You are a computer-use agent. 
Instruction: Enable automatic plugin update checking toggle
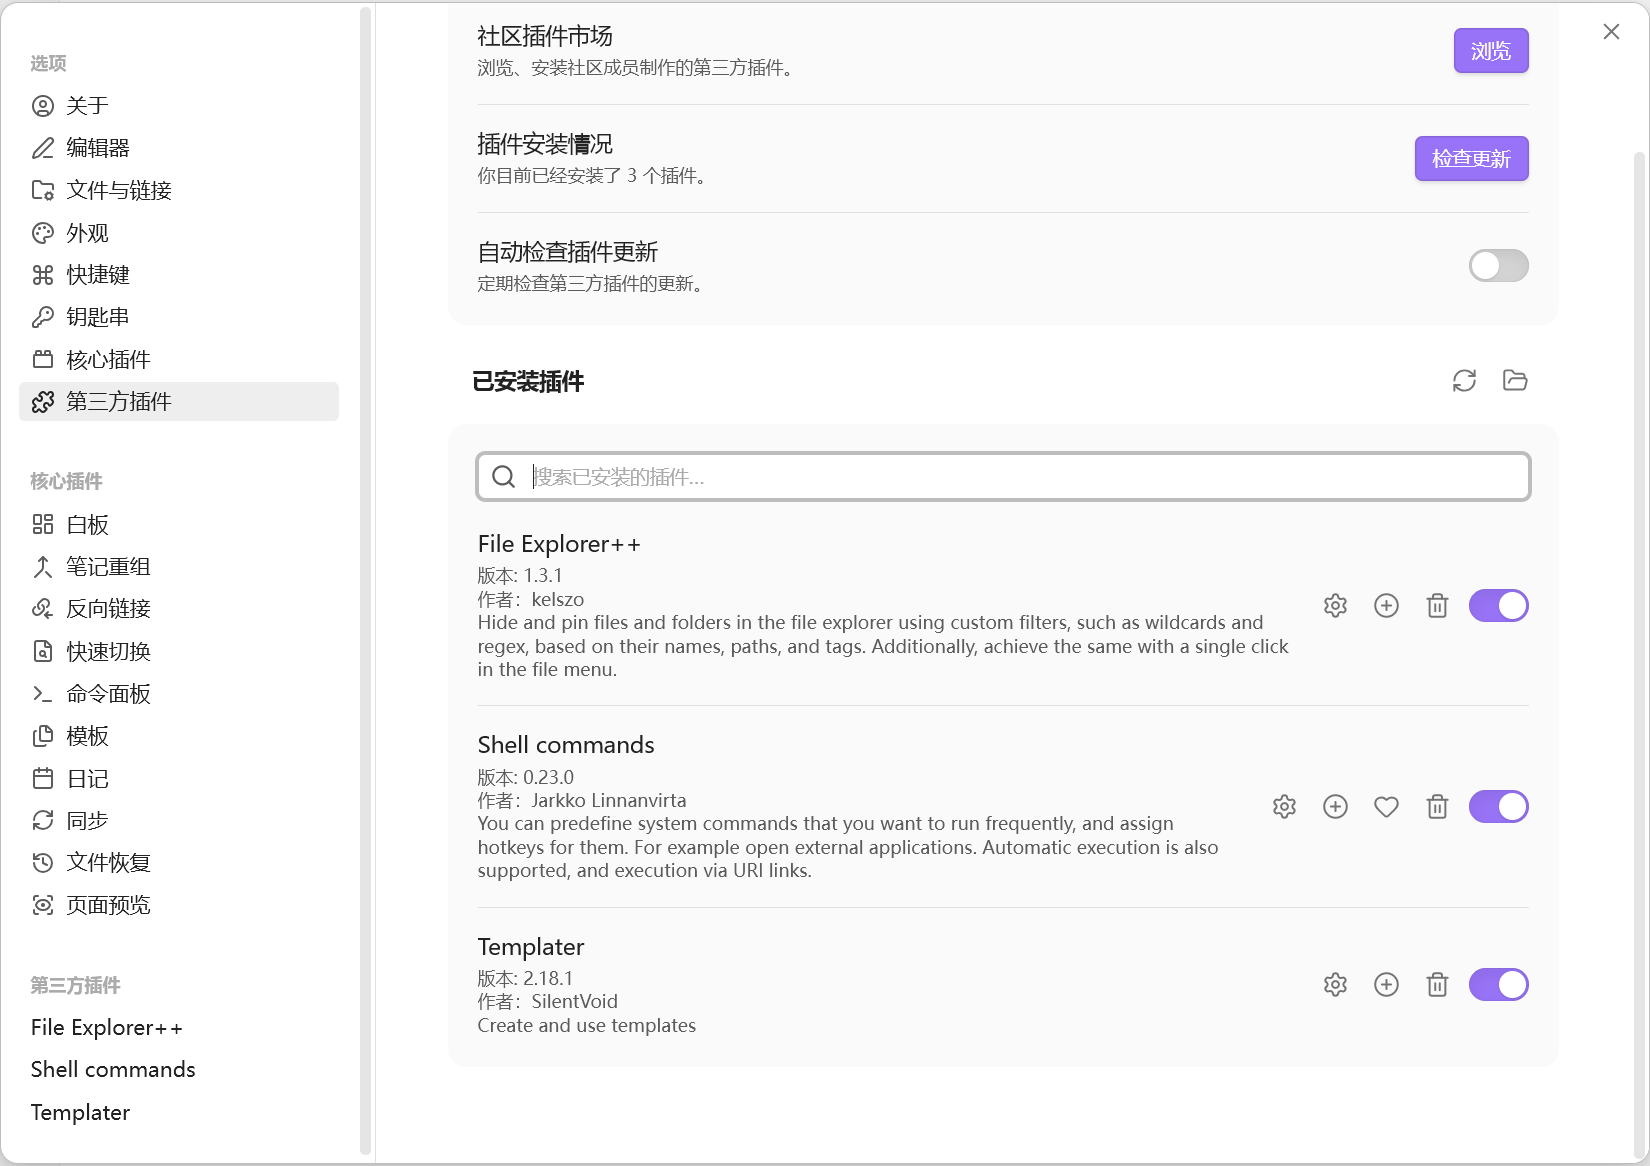click(x=1498, y=266)
